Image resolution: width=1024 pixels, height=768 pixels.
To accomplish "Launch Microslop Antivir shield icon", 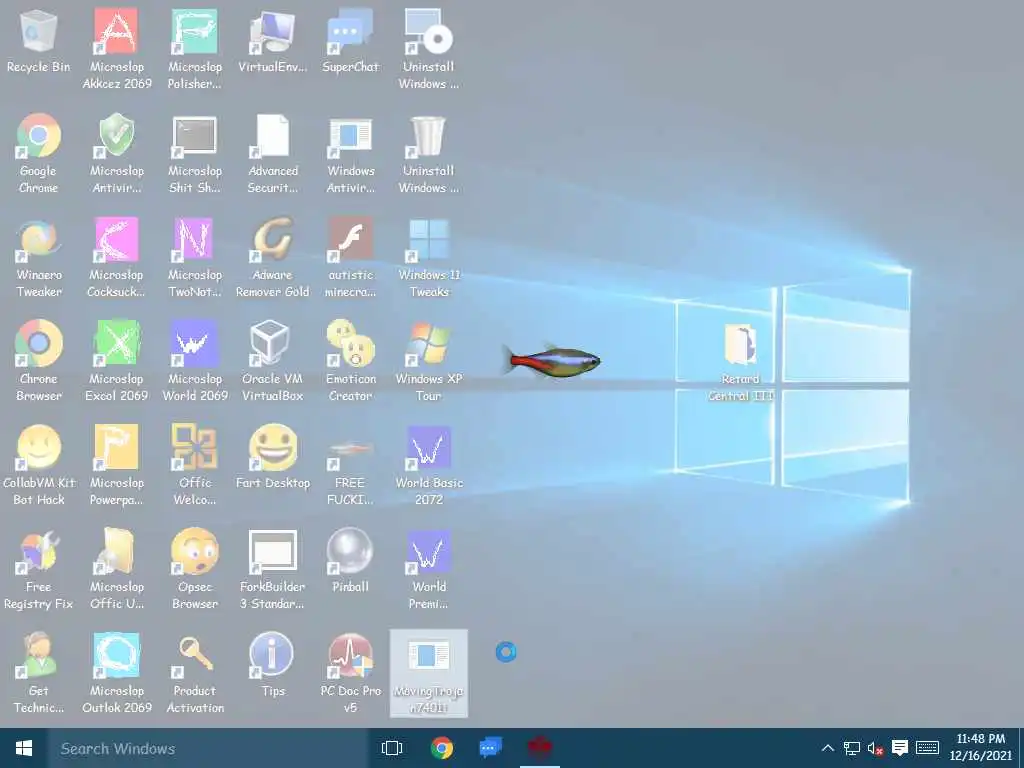I will [117, 153].
